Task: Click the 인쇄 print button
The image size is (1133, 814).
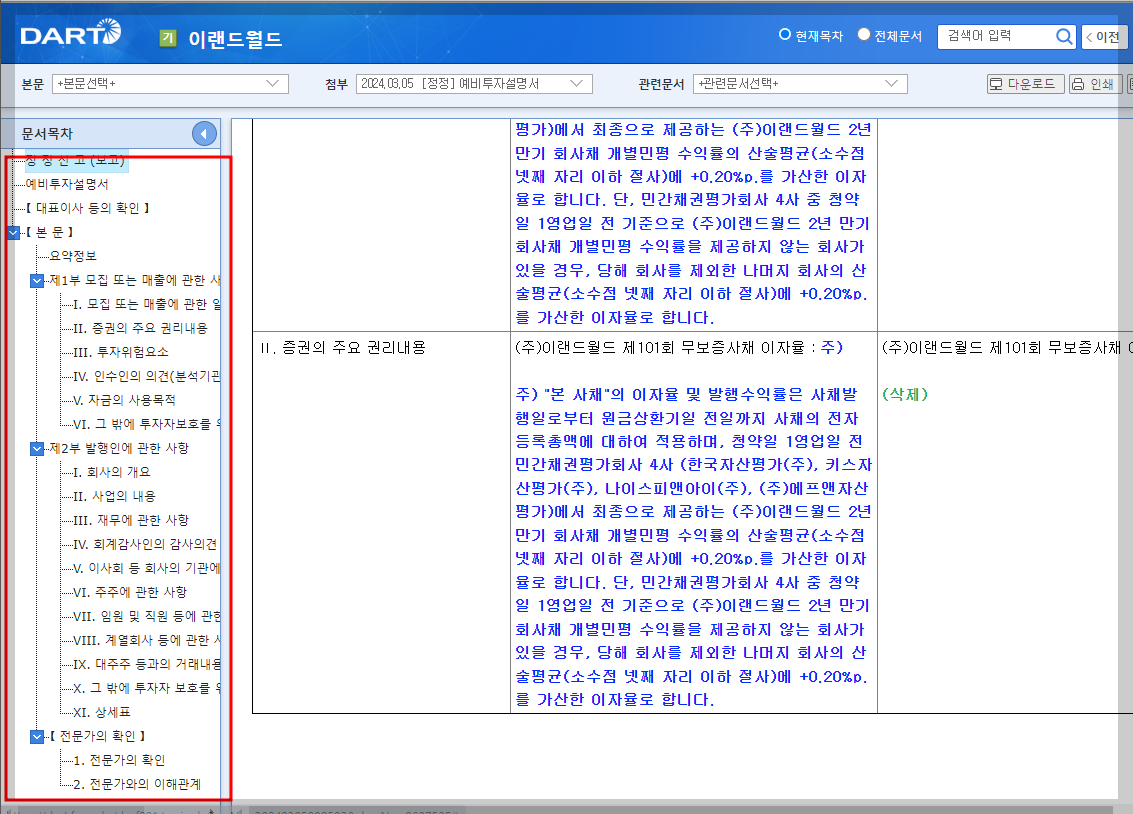Action: [x=1095, y=84]
